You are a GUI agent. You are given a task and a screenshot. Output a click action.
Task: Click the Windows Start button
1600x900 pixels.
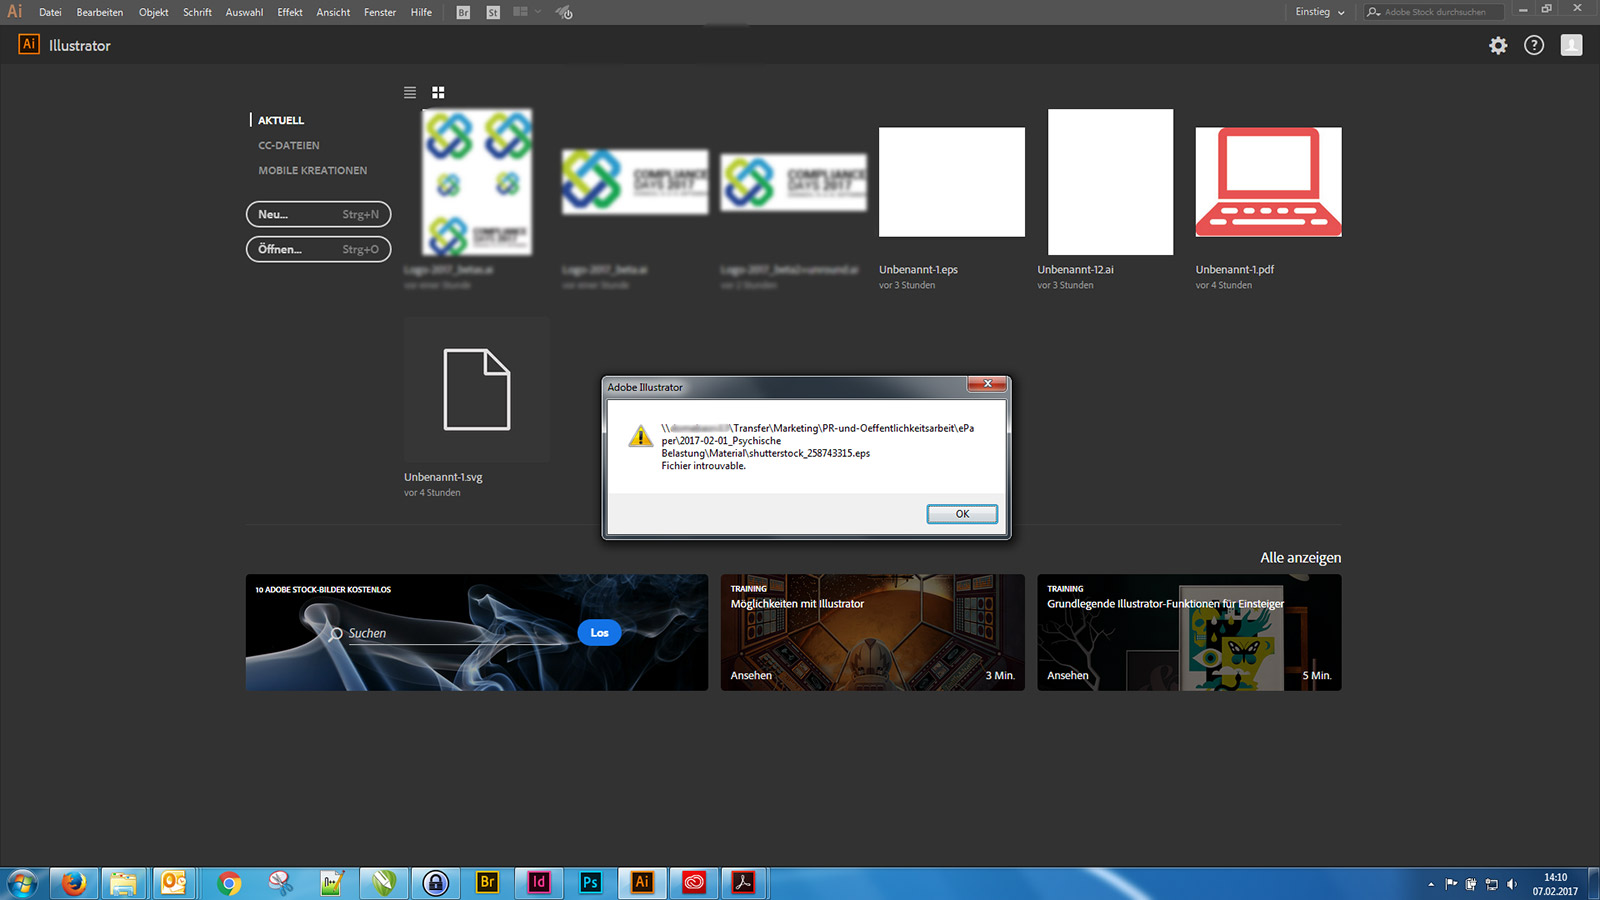(x=22, y=883)
